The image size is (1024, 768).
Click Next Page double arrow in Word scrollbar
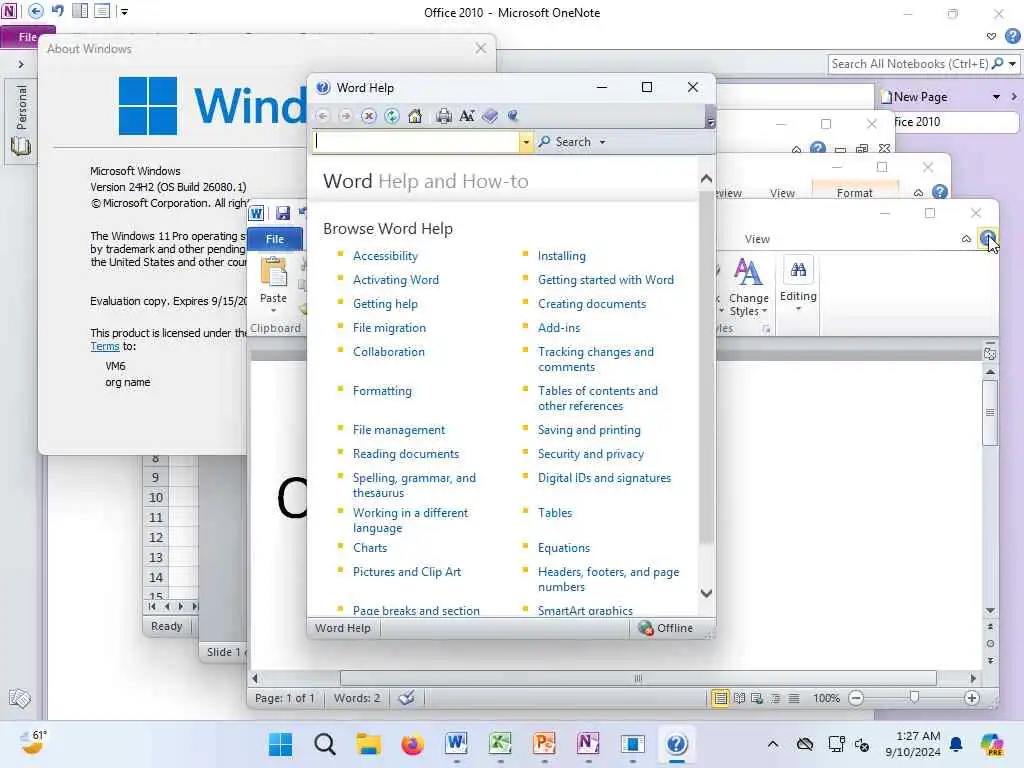[990, 660]
